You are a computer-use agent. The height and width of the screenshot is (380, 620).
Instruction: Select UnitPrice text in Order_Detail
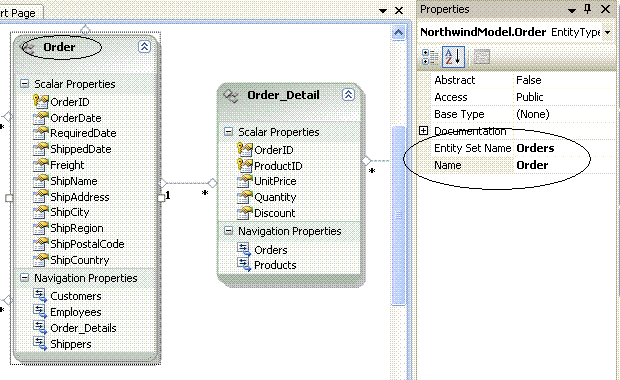275,181
